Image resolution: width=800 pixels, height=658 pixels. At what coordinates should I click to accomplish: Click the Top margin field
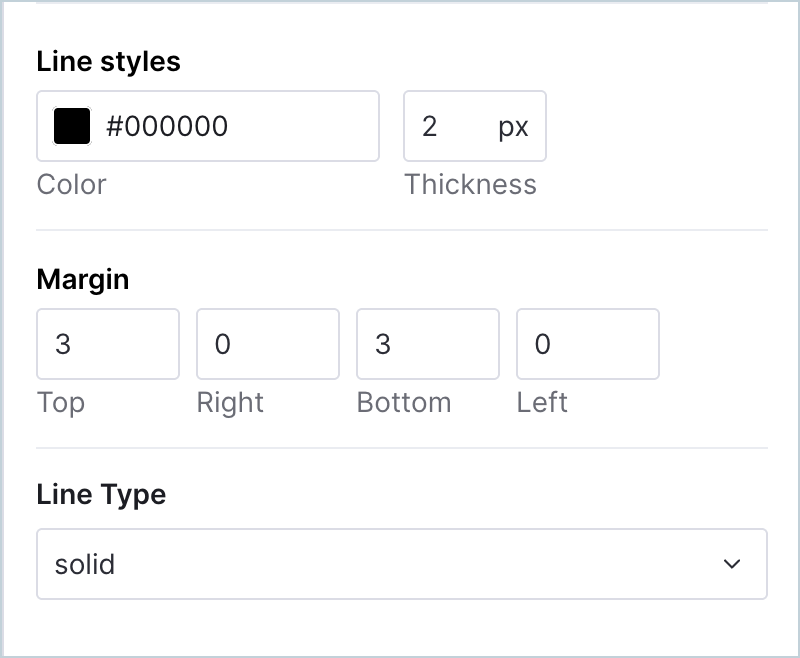pyautogui.click(x=108, y=344)
